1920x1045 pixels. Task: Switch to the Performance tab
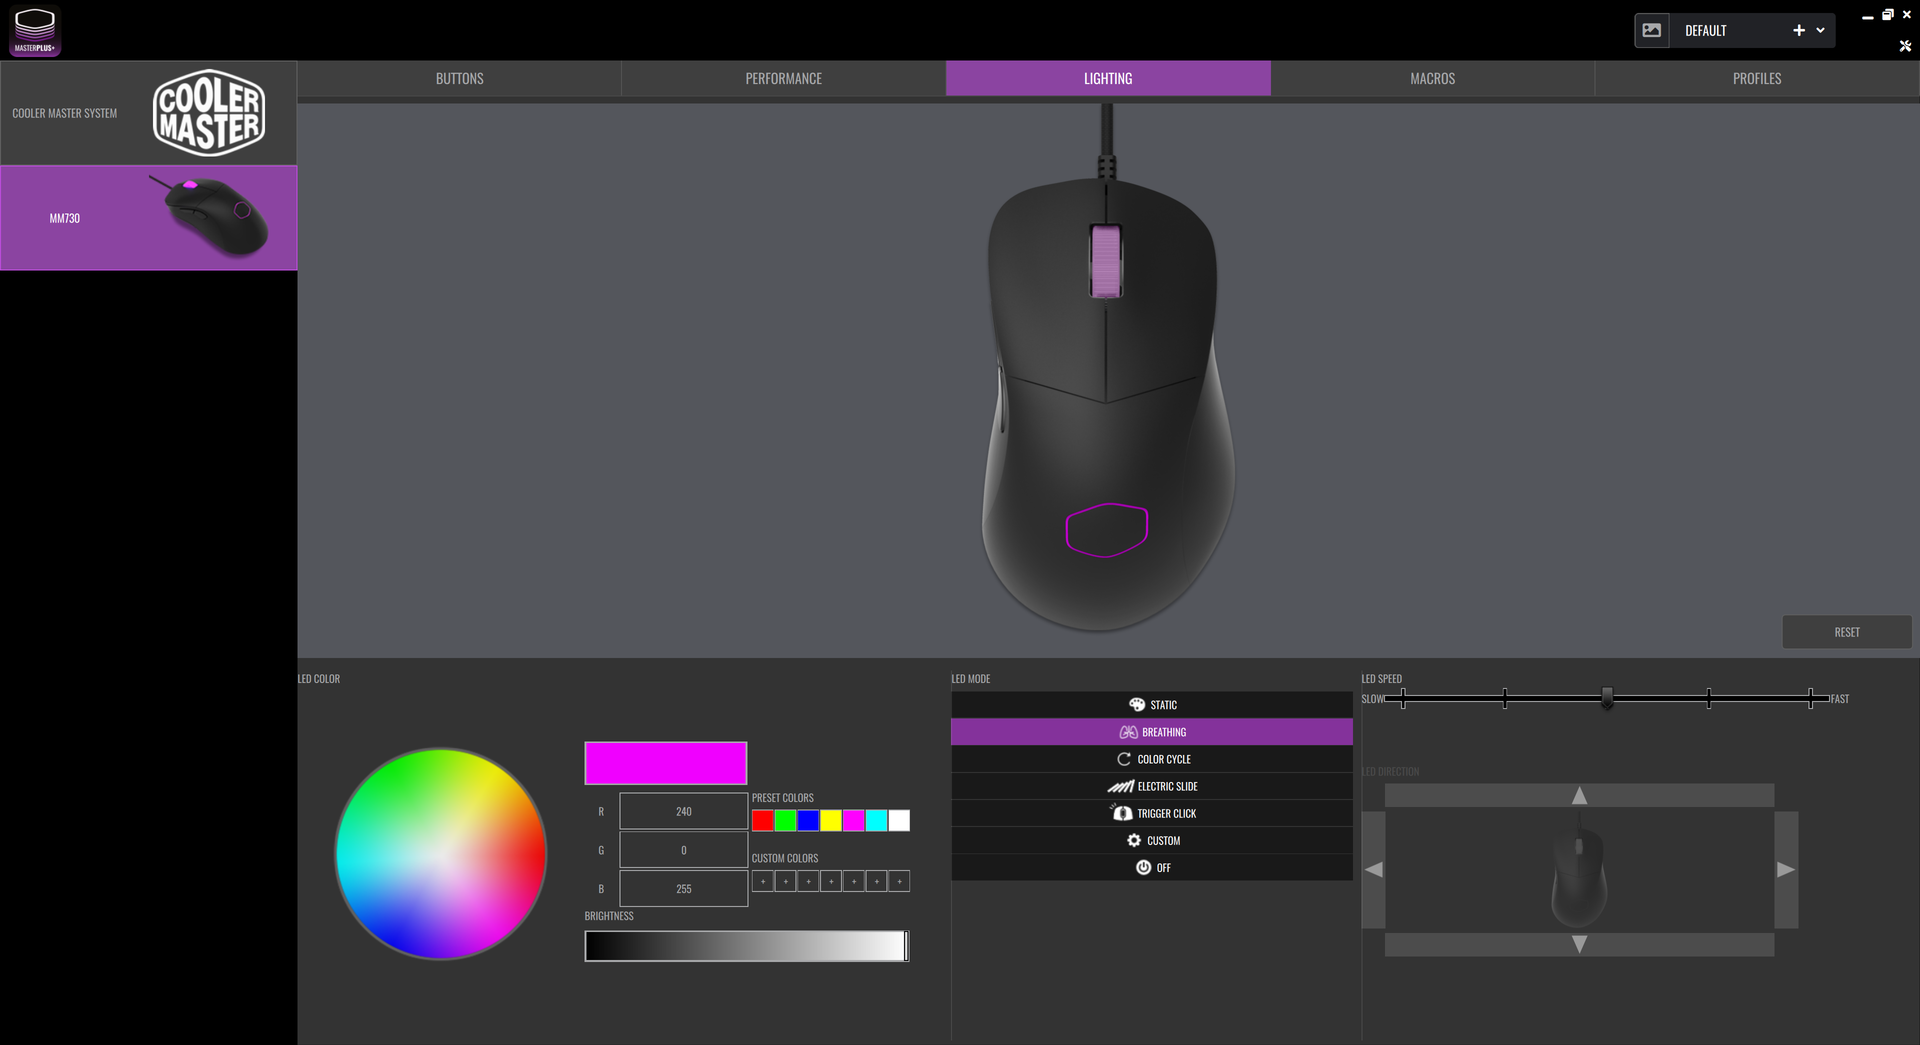click(784, 78)
